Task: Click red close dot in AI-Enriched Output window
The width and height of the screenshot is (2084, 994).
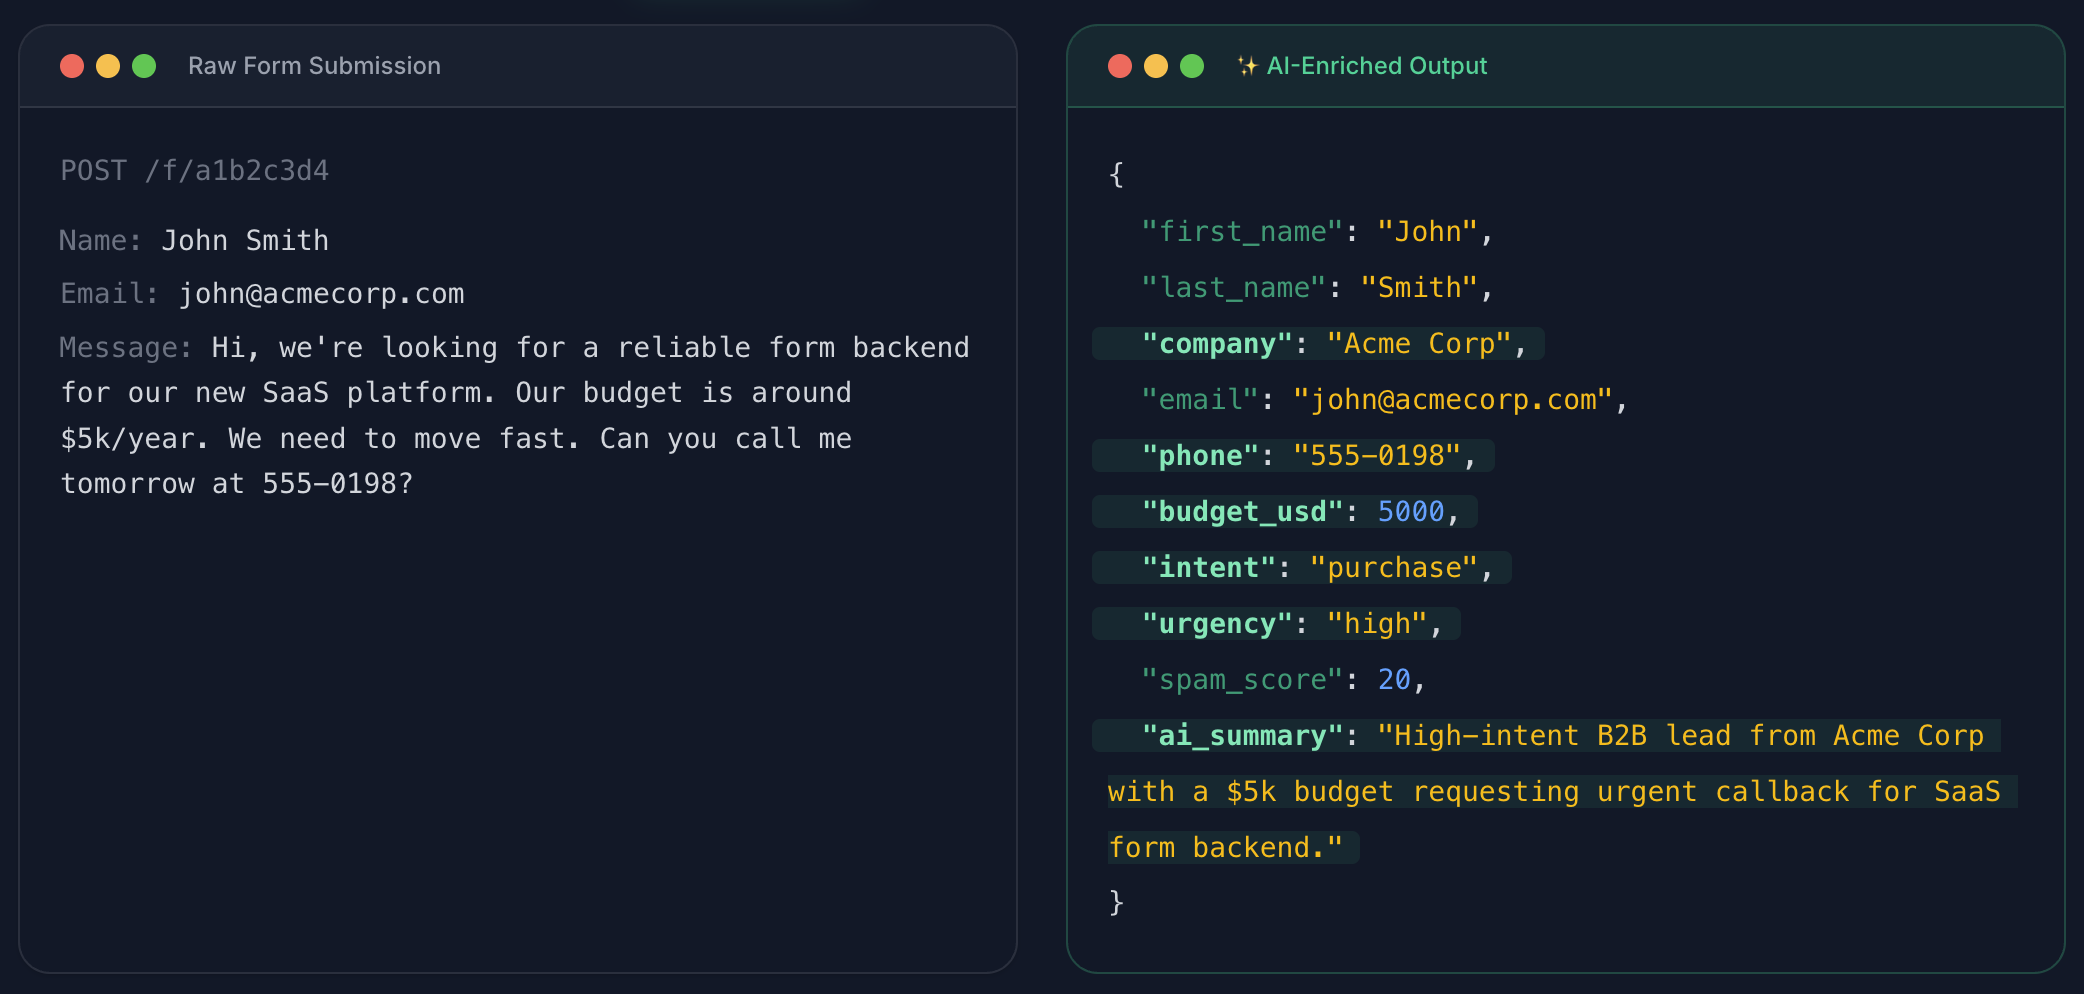Action: 1120,66
